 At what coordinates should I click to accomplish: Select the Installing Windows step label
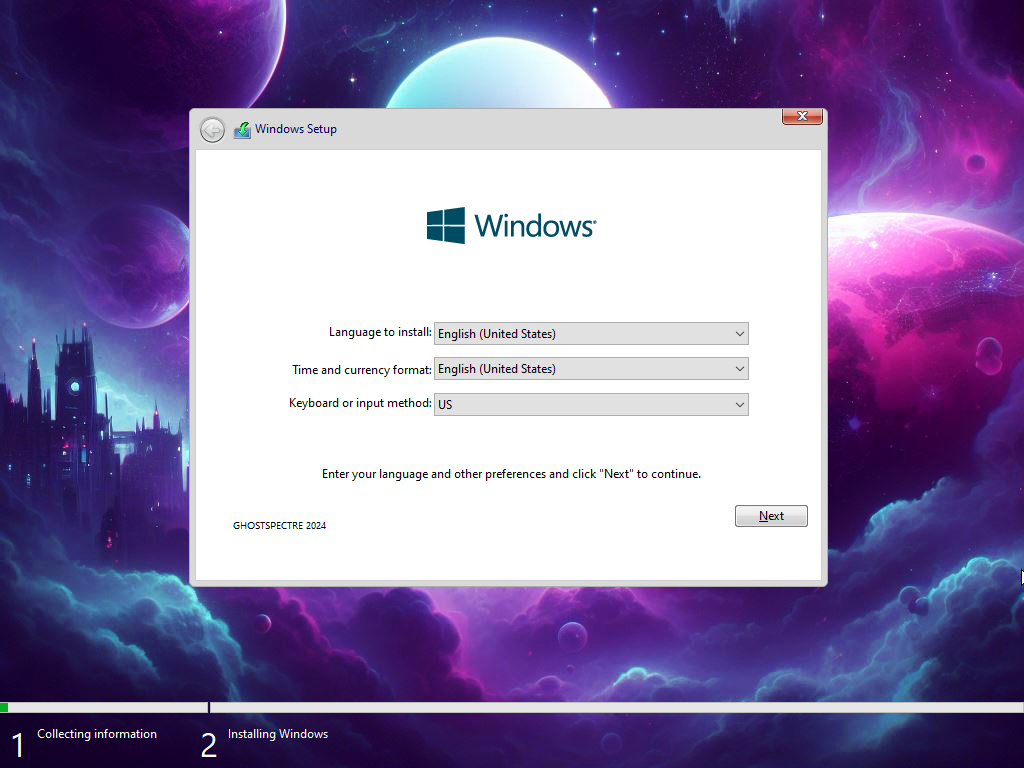[278, 734]
